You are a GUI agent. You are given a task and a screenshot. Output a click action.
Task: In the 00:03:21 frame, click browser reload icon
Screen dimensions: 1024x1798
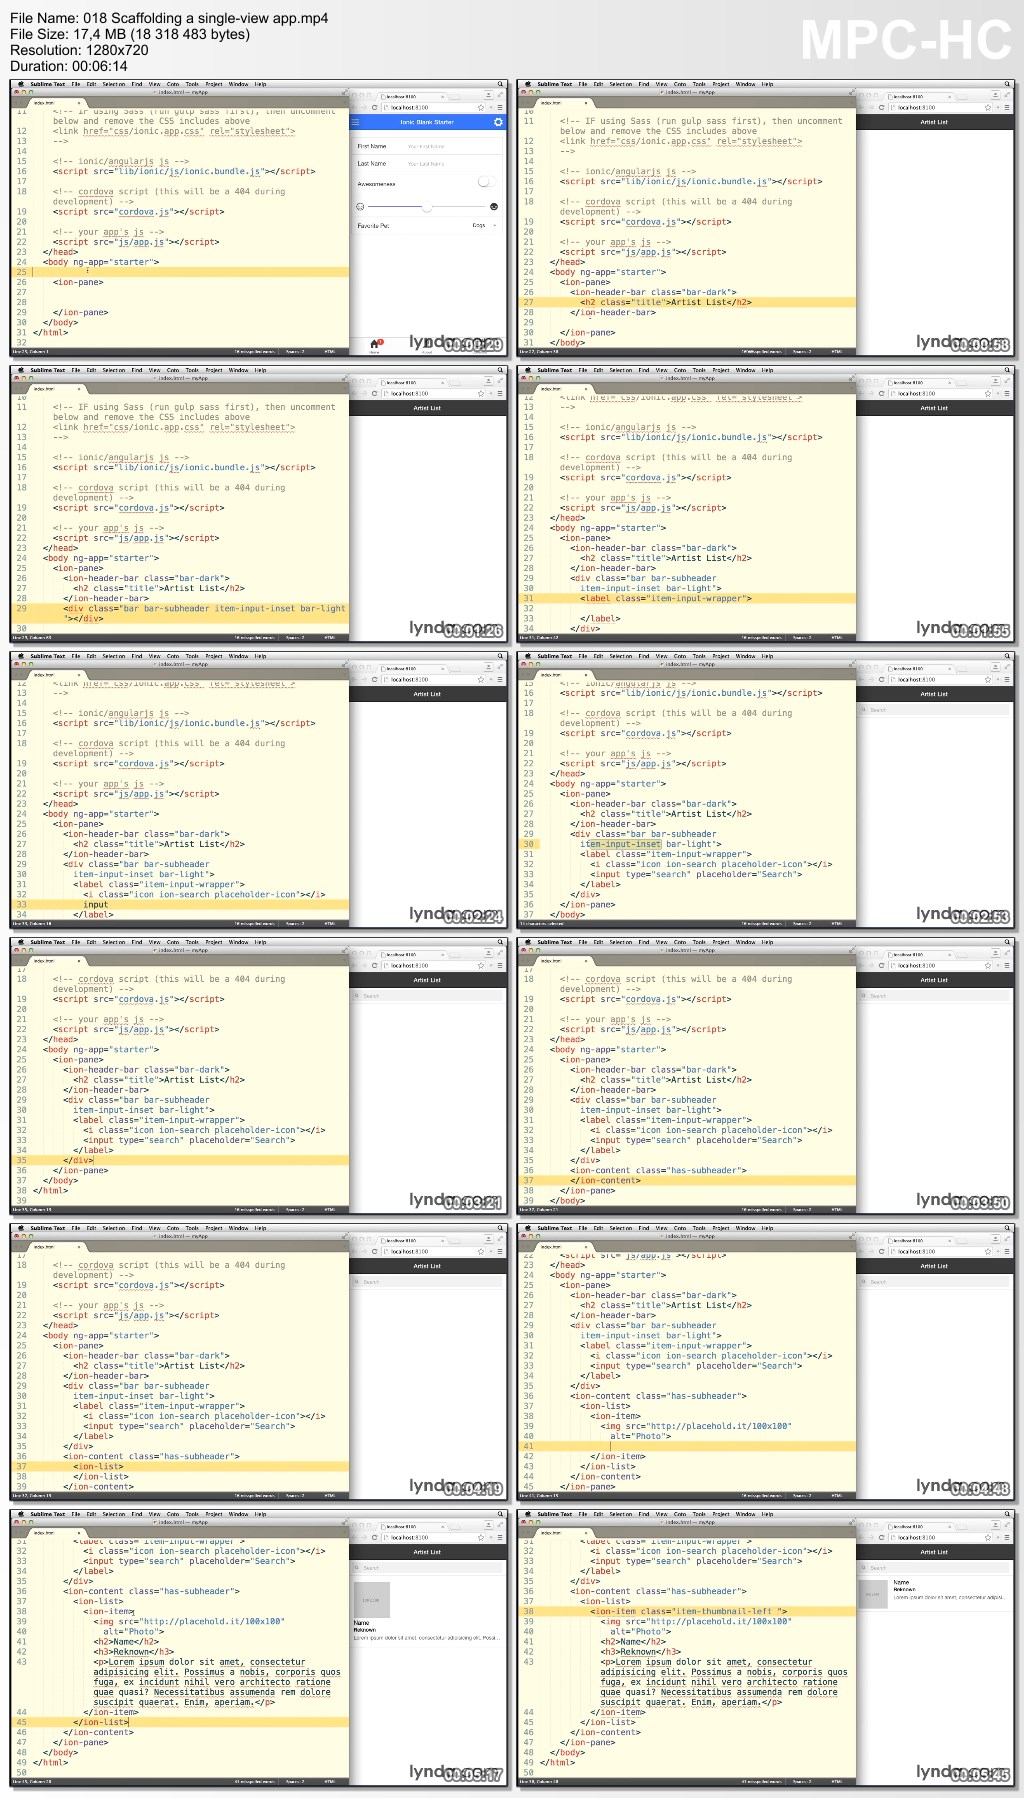tap(375, 966)
